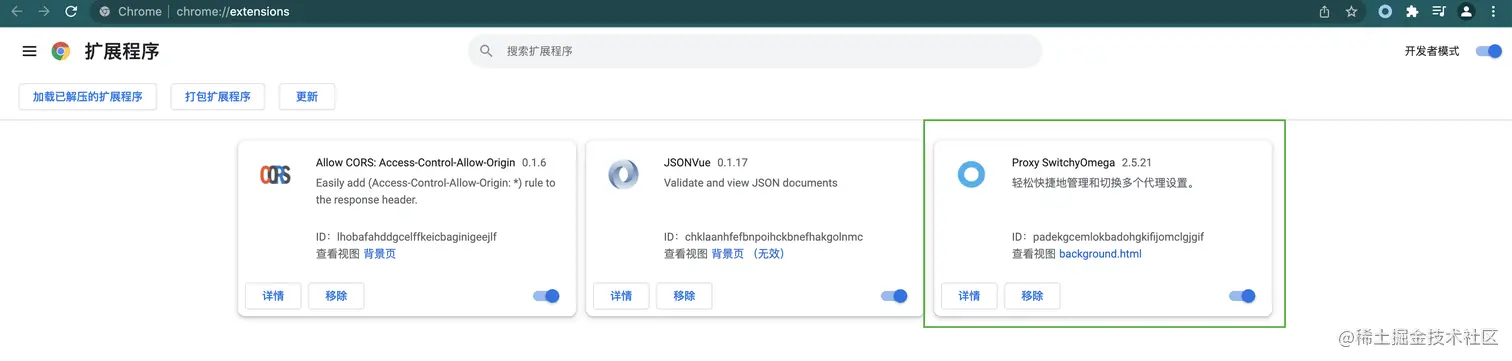
Task: Open the Chrome profile avatar
Action: (x=1466, y=12)
